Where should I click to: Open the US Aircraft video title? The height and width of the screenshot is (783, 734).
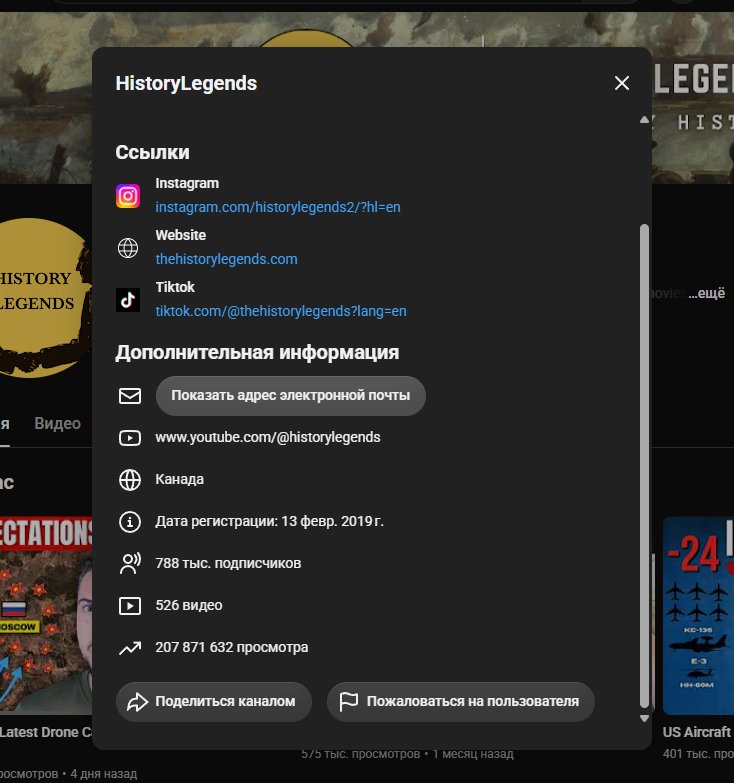(x=698, y=732)
